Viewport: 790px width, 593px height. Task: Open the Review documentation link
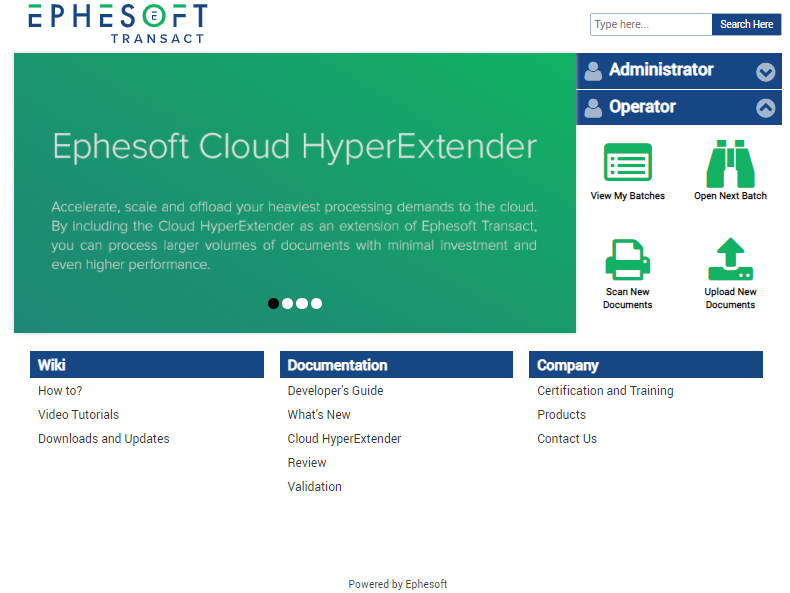306,463
